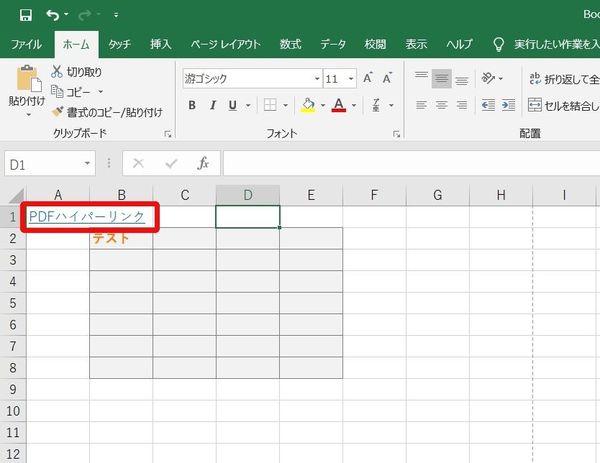
Task: Select column D header
Action: pos(248,195)
